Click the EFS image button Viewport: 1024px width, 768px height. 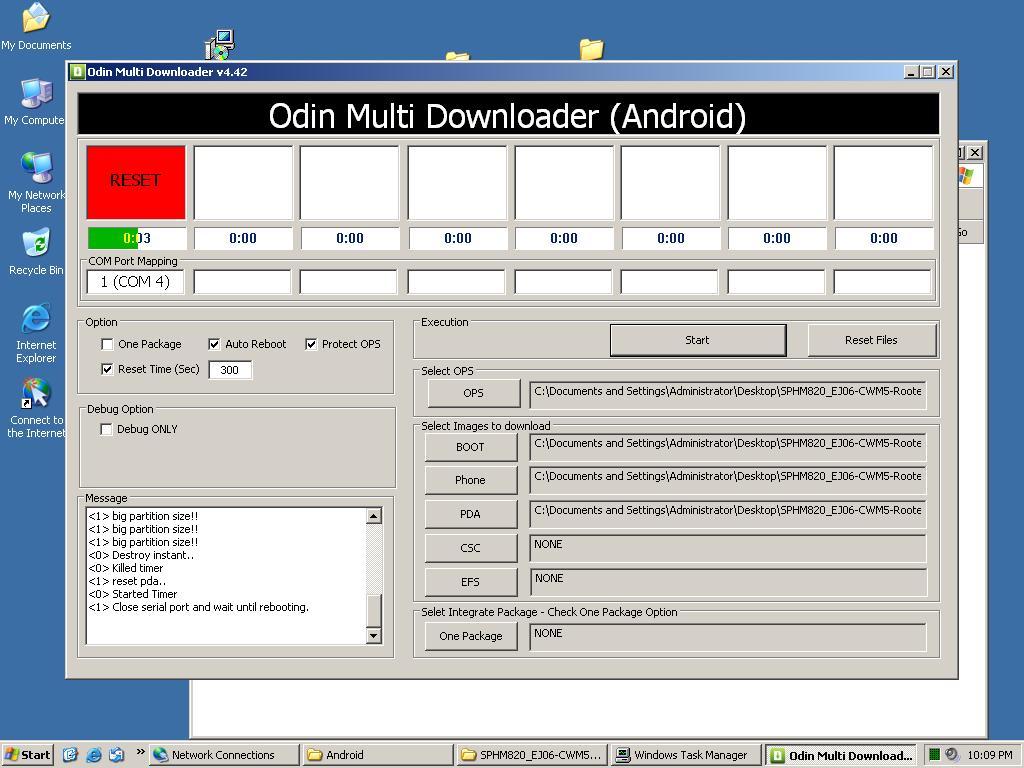pos(470,582)
